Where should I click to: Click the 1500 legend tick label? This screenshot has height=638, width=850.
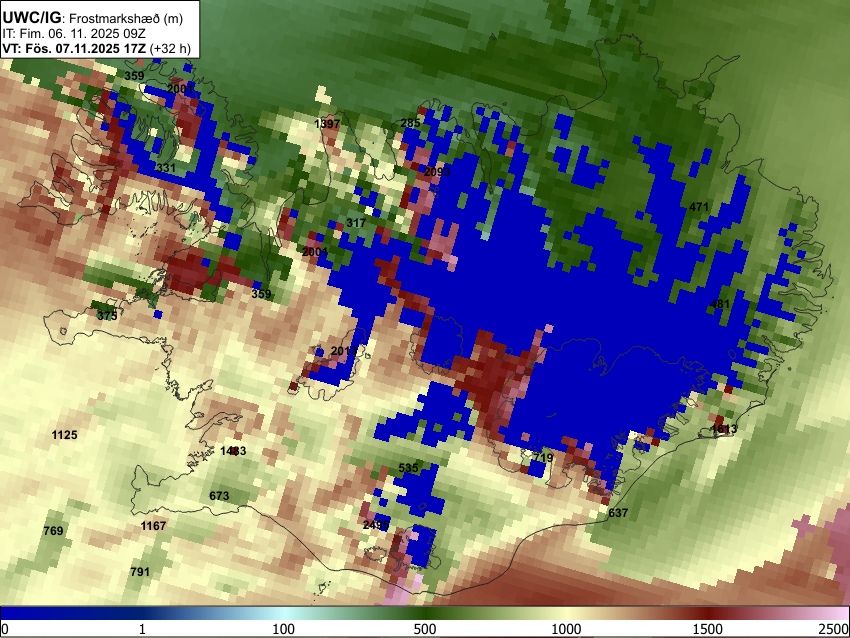coord(708,629)
